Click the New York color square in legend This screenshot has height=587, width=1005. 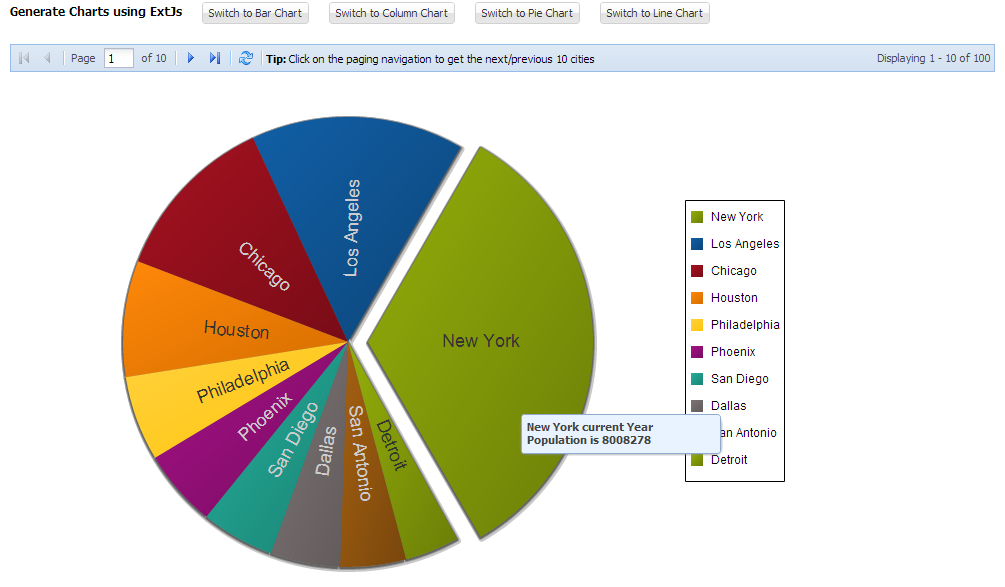[x=696, y=216]
